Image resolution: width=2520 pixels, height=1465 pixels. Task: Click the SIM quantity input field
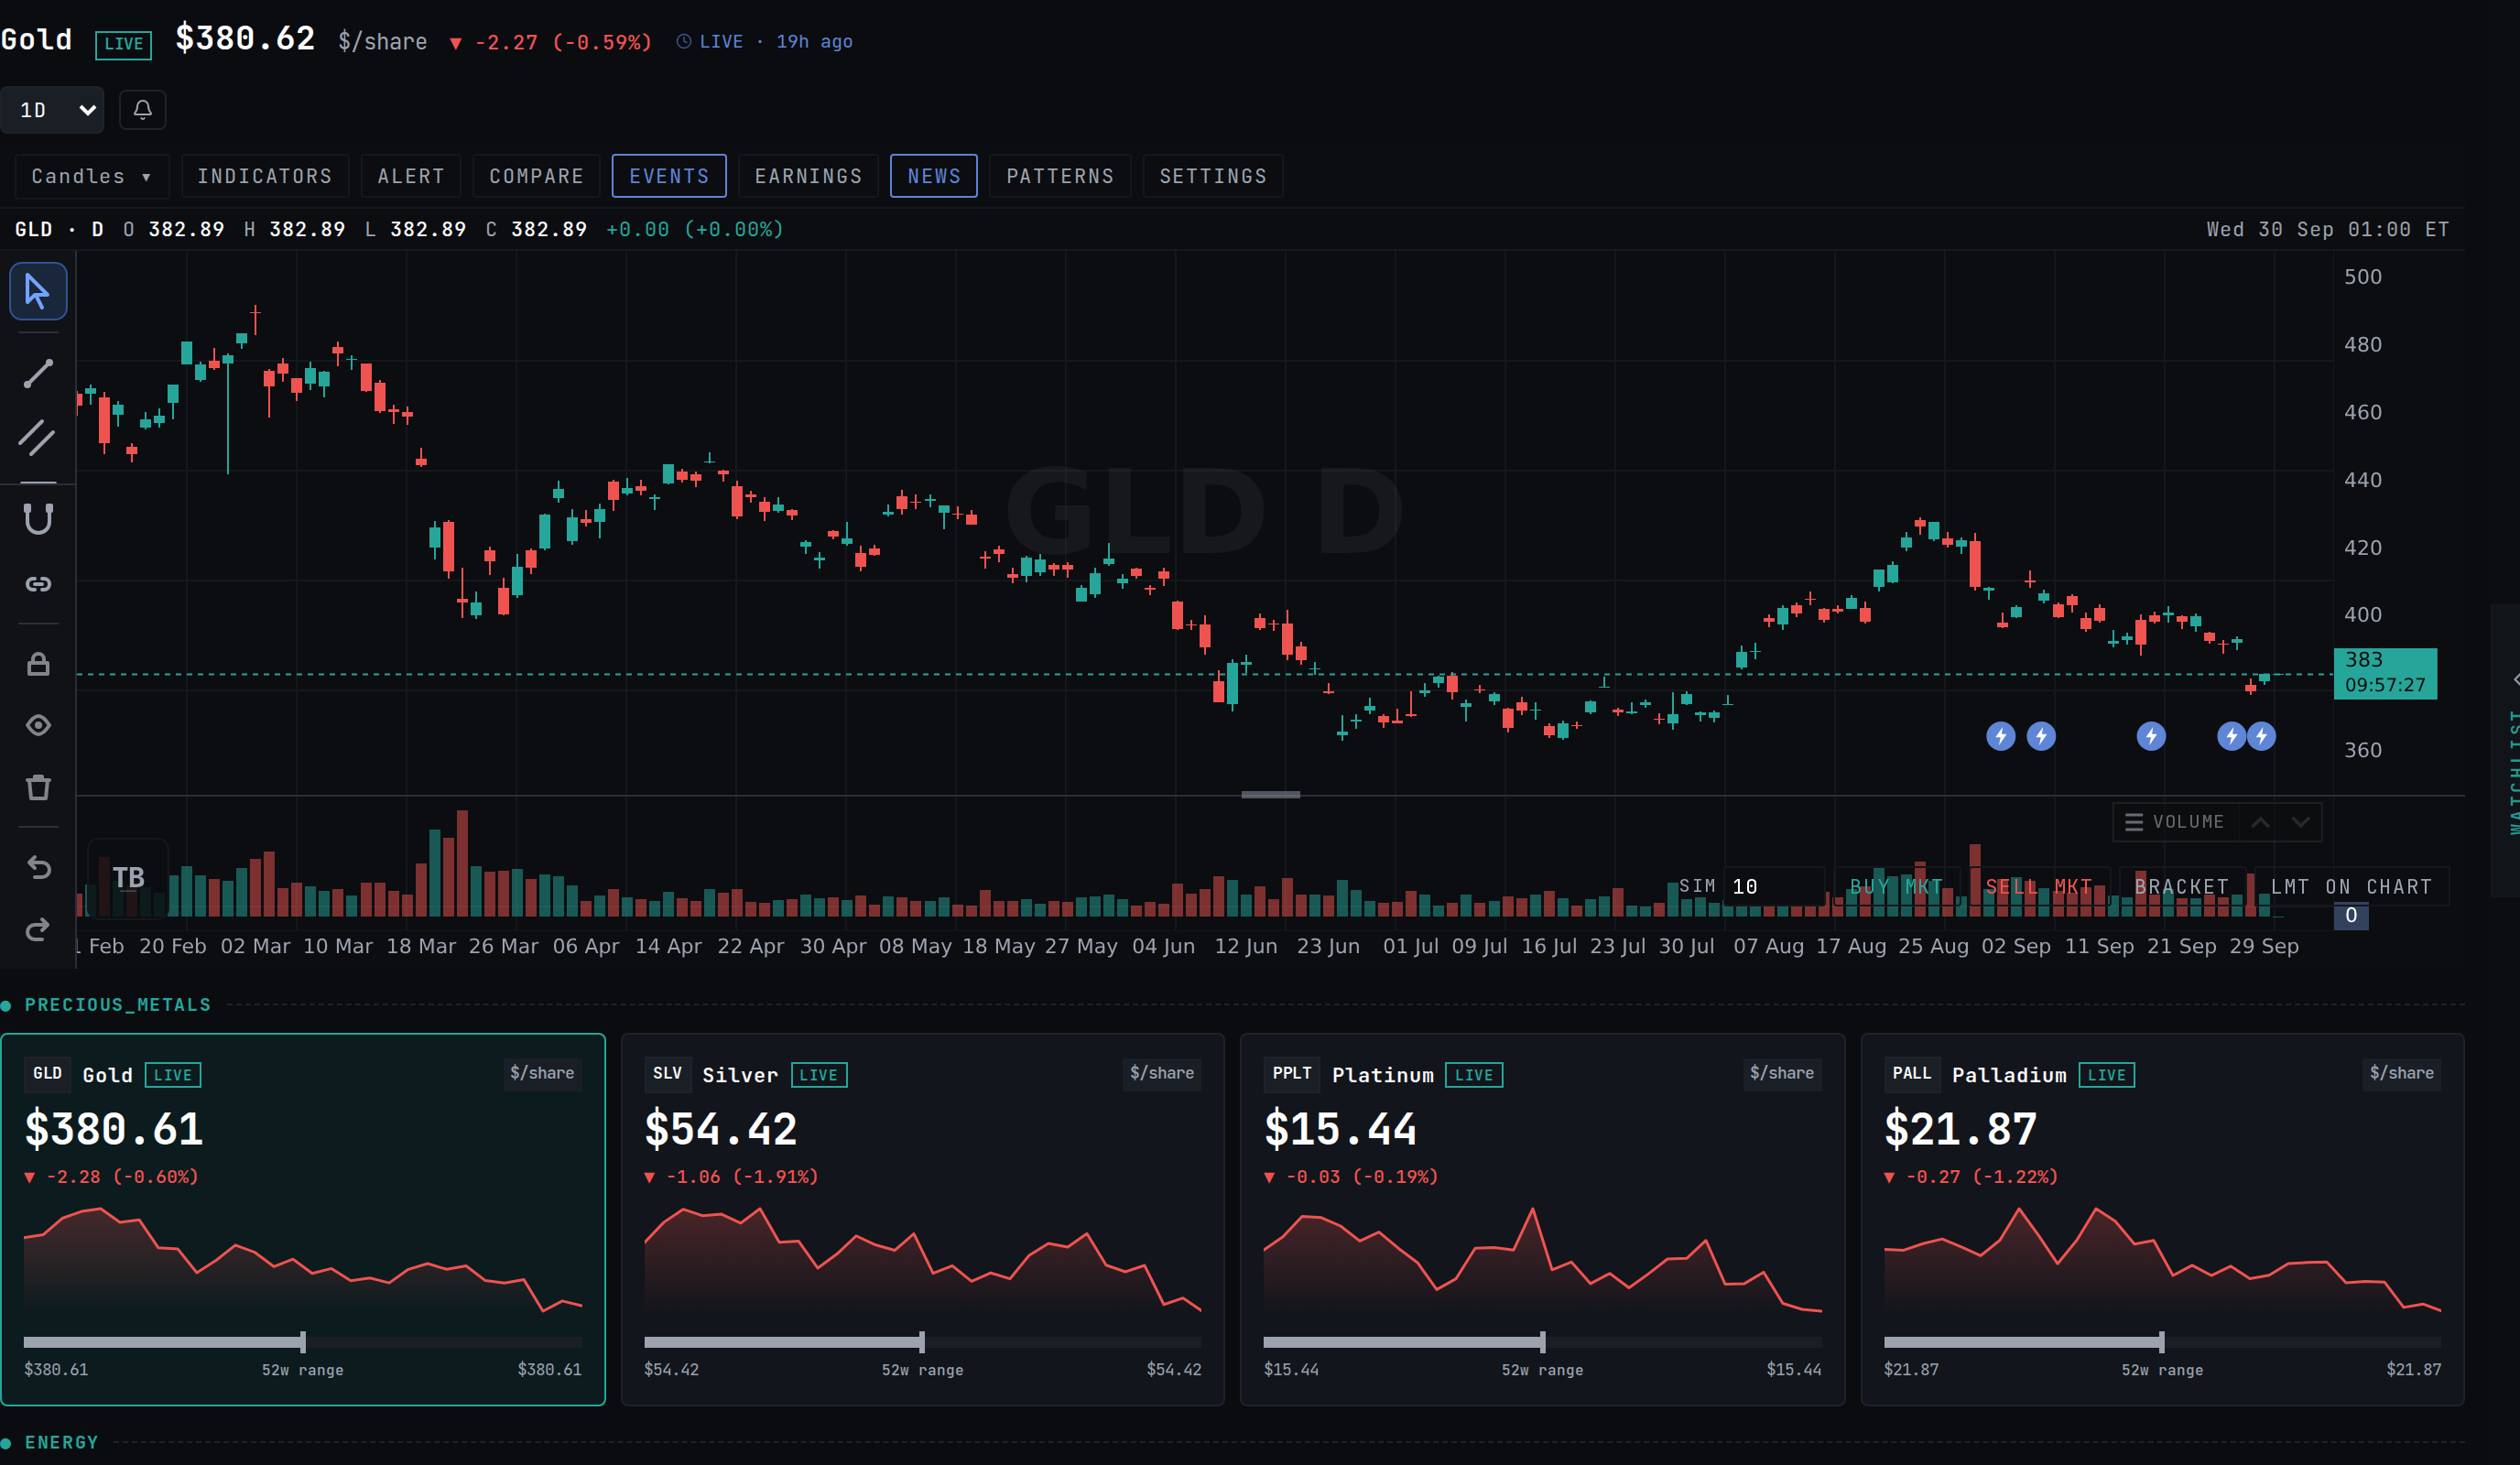click(1774, 887)
